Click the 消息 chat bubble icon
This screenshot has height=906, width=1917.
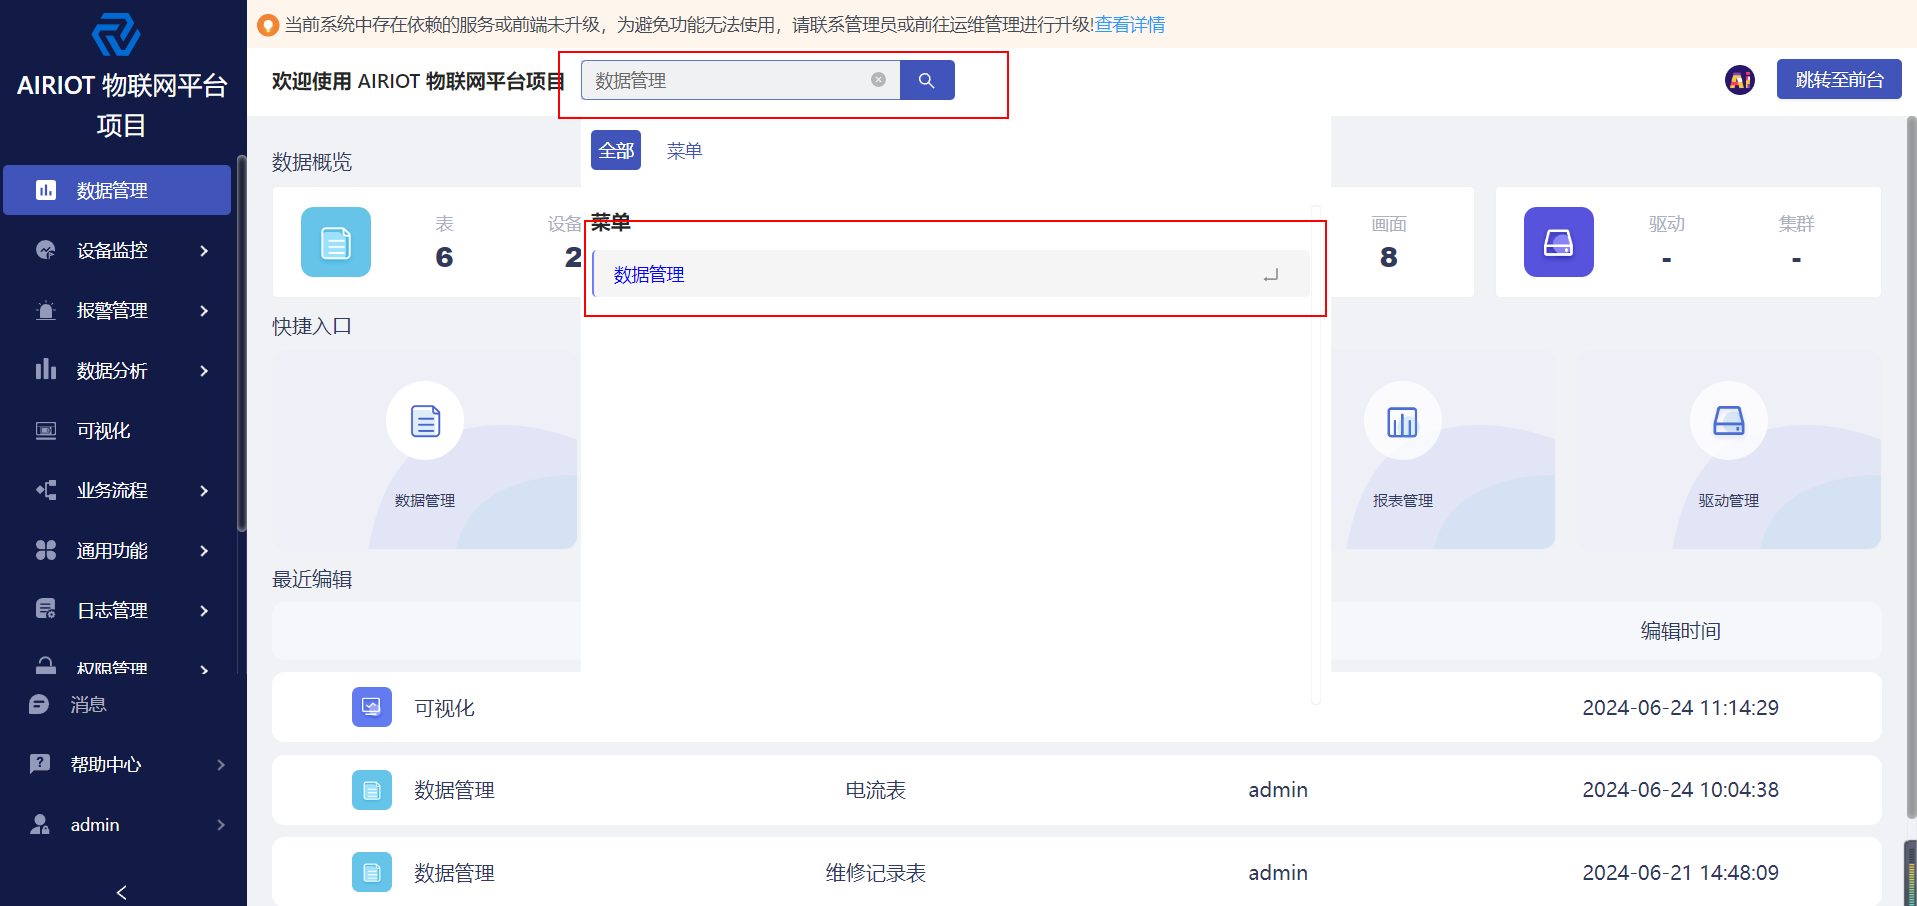[x=39, y=705]
